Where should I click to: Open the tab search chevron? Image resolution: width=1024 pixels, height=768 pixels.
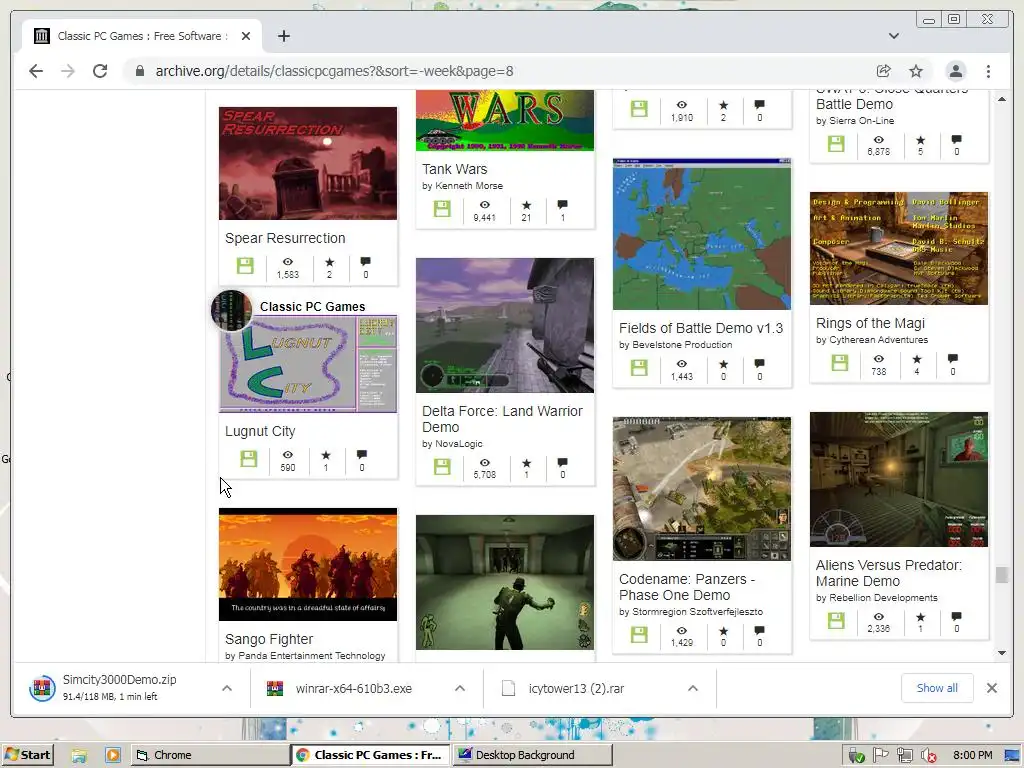click(893, 36)
